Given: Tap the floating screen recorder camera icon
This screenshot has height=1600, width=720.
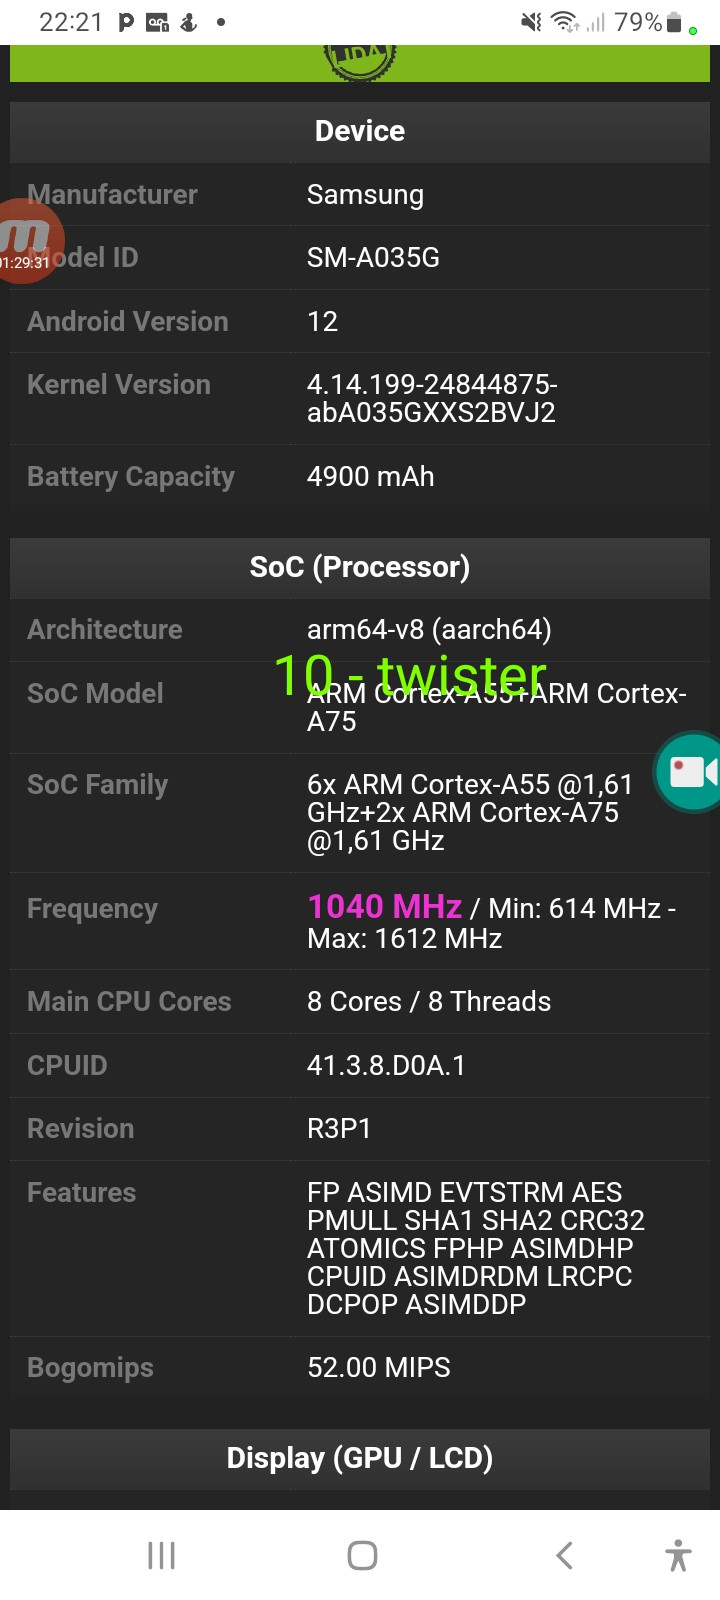Looking at the screenshot, I should click(x=690, y=772).
